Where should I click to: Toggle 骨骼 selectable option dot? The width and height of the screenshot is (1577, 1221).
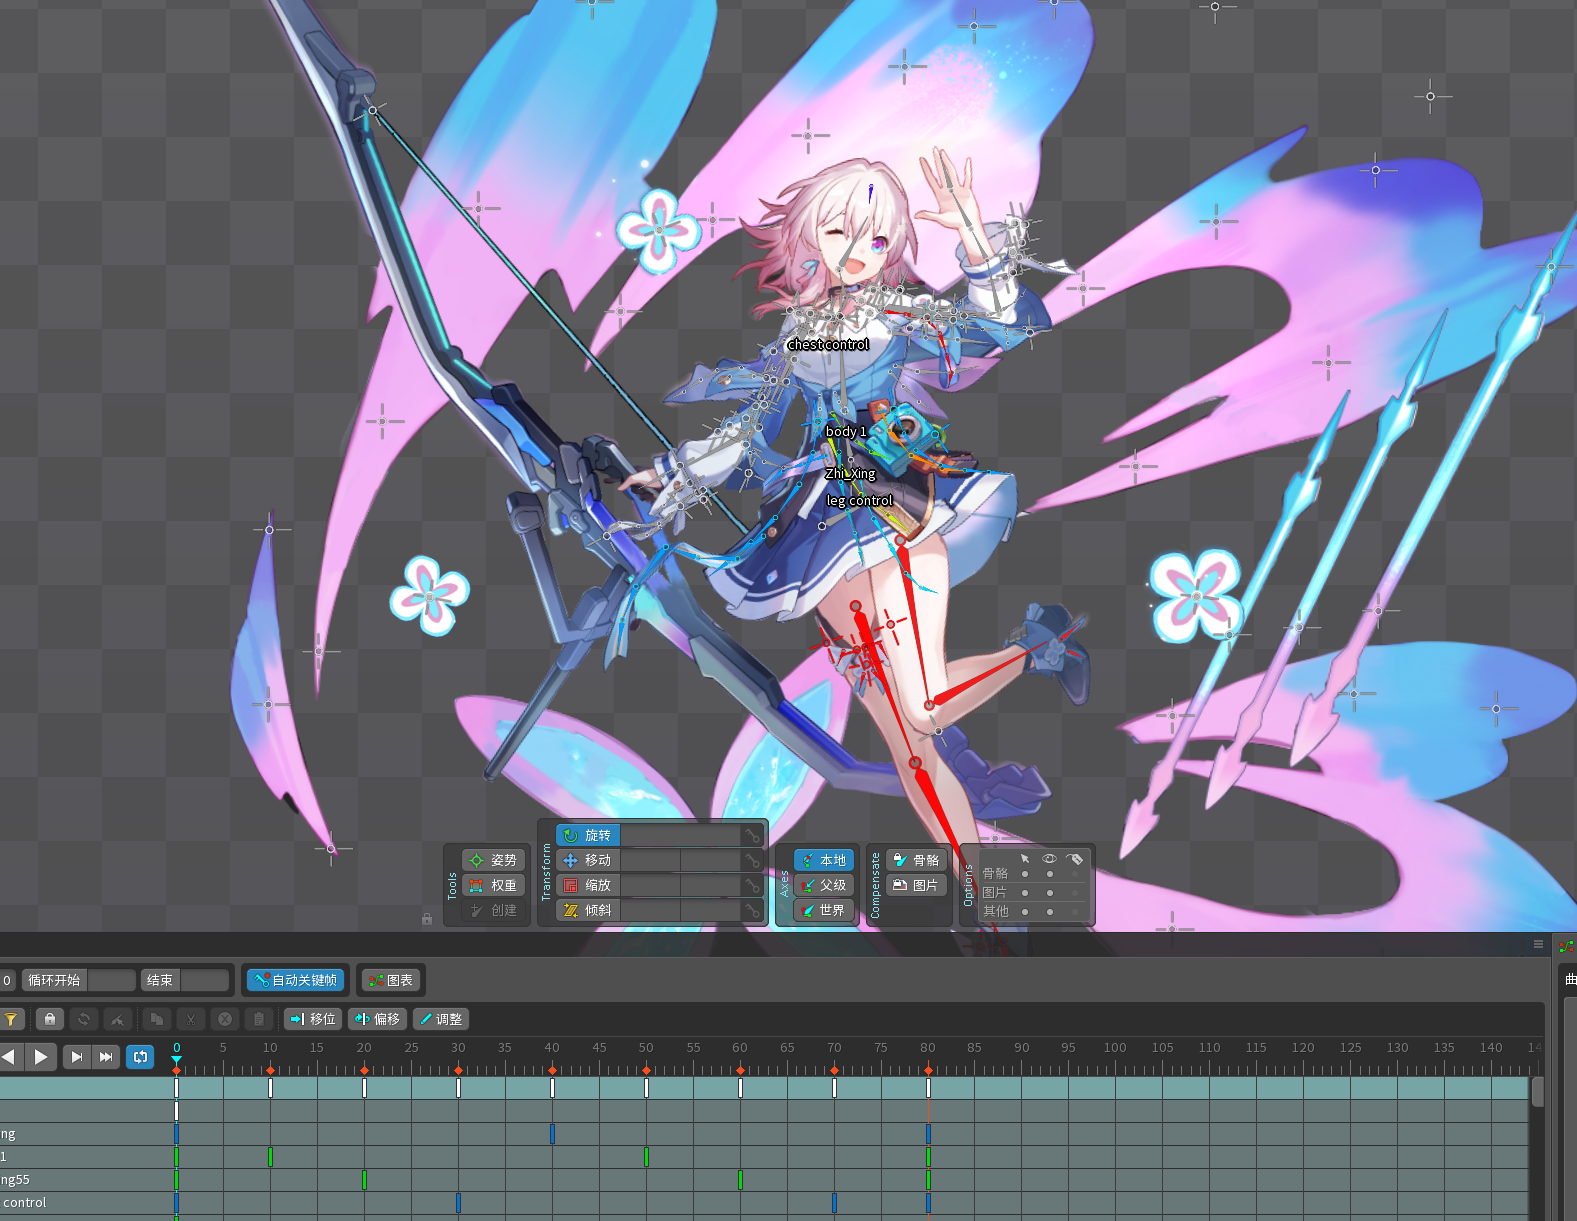(1025, 874)
